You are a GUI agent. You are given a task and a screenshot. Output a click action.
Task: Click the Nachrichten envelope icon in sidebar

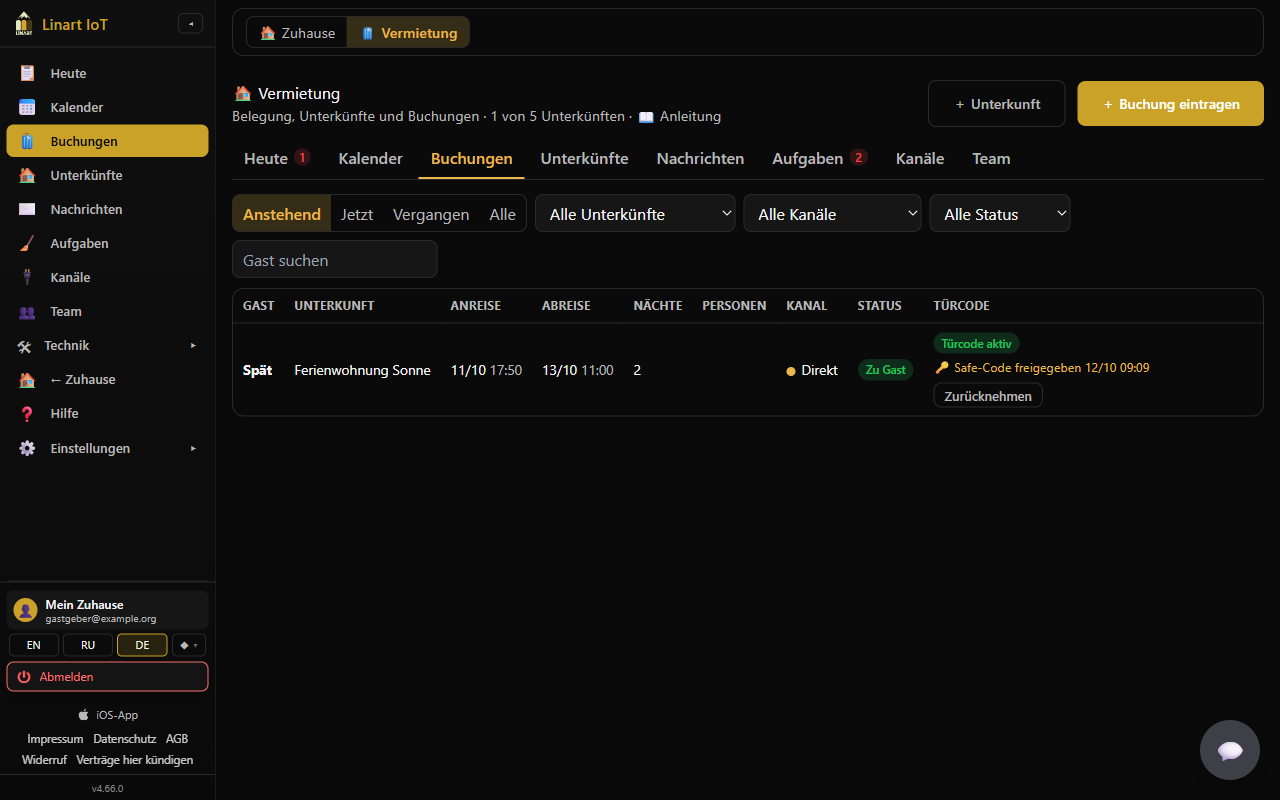coord(27,209)
